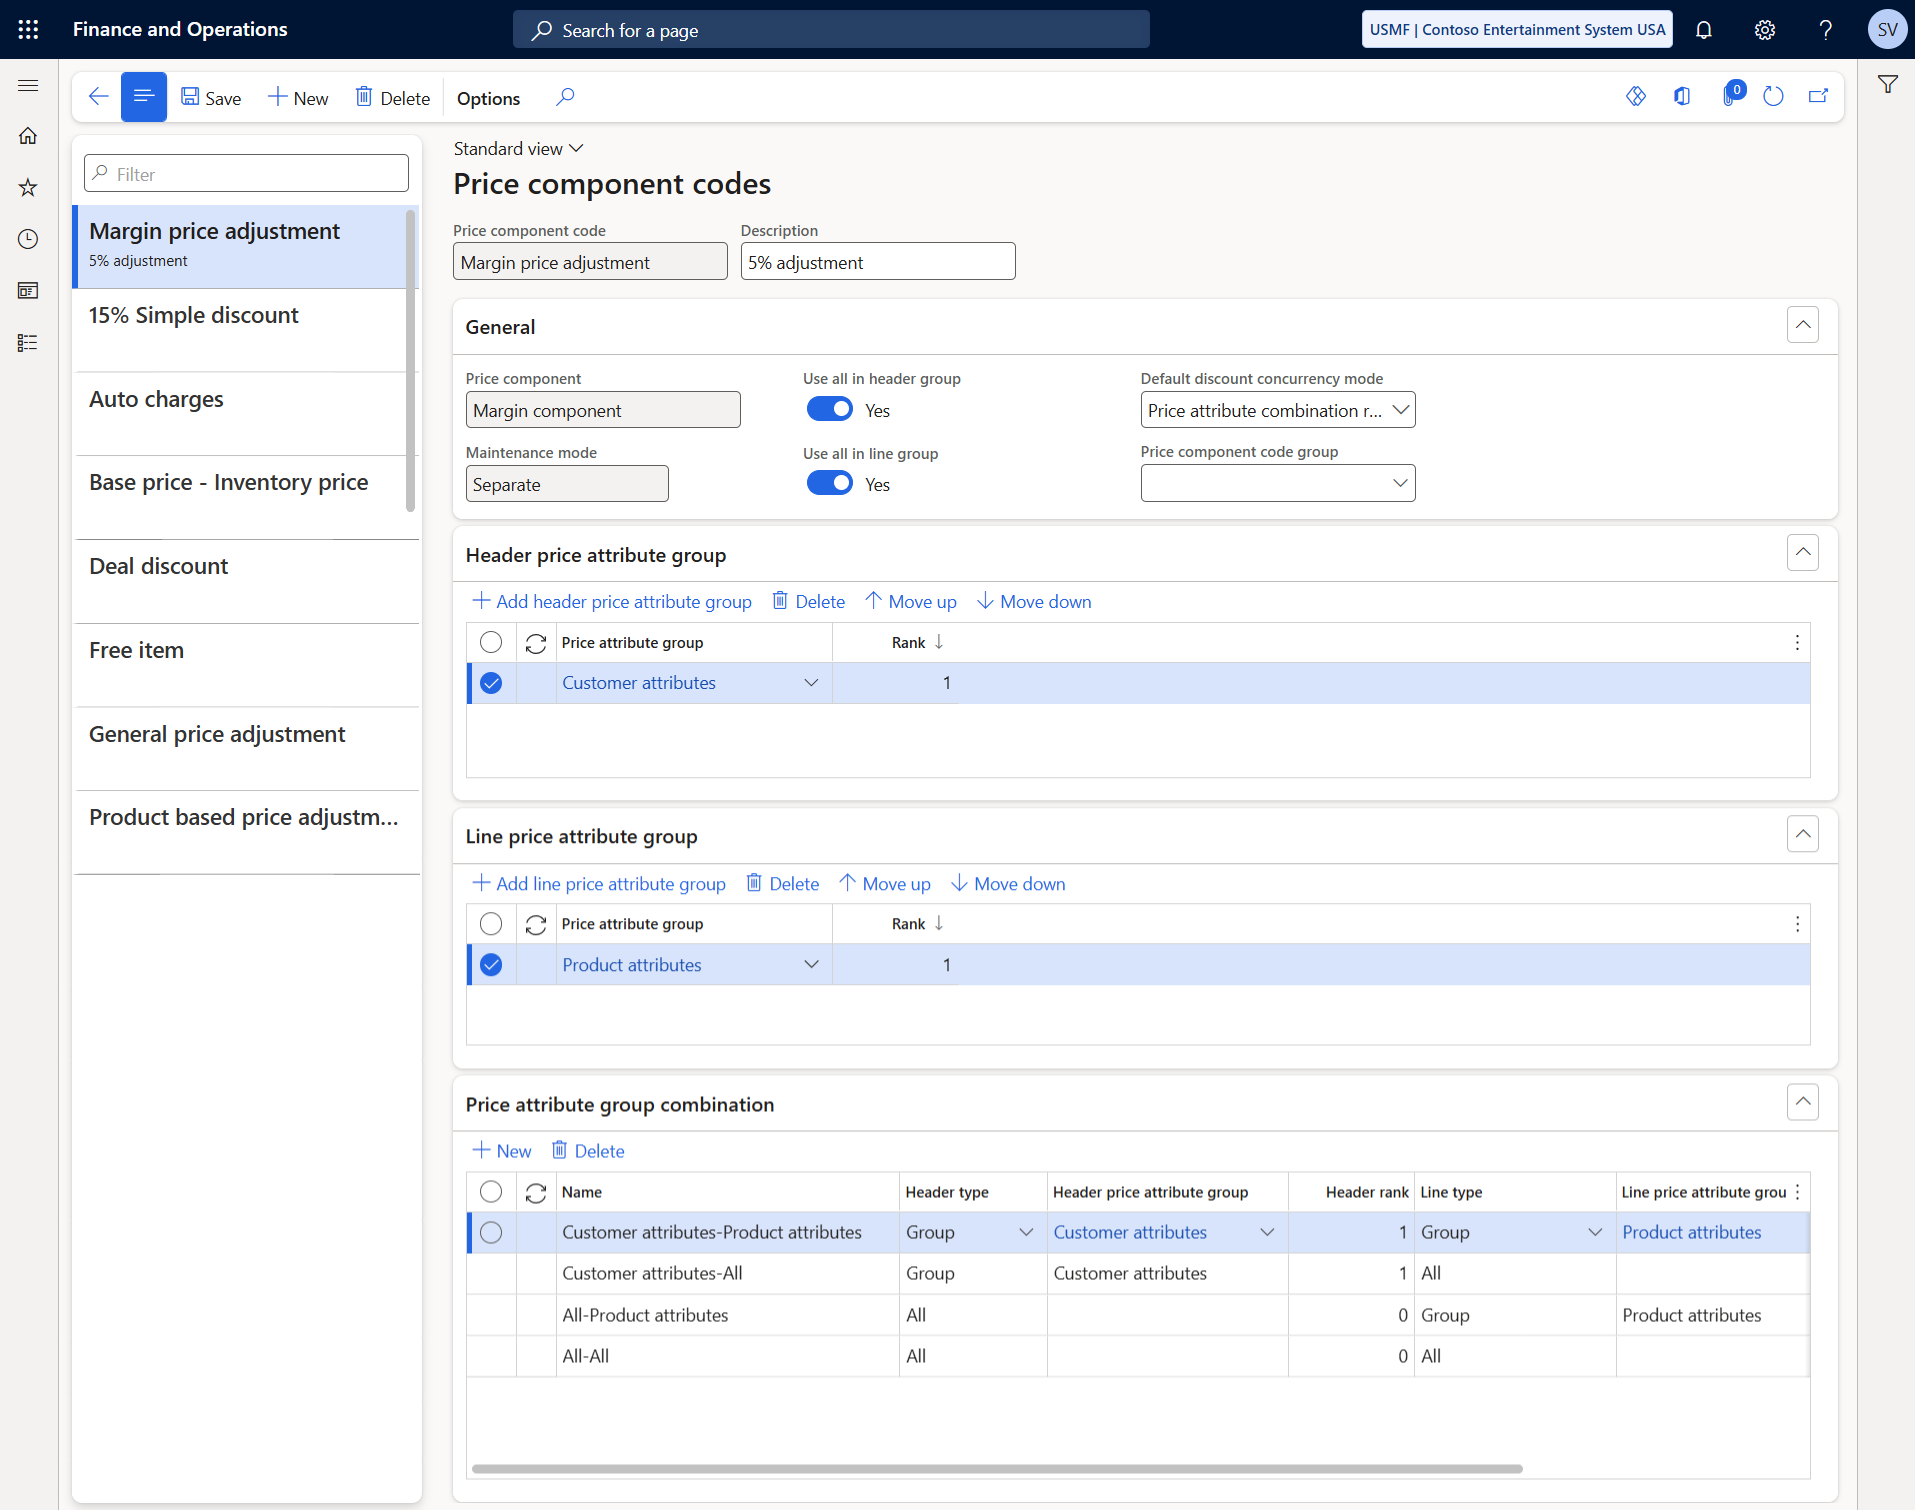The height and width of the screenshot is (1510, 1915).
Task: Refresh line price attribute group grid
Action: click(x=536, y=924)
